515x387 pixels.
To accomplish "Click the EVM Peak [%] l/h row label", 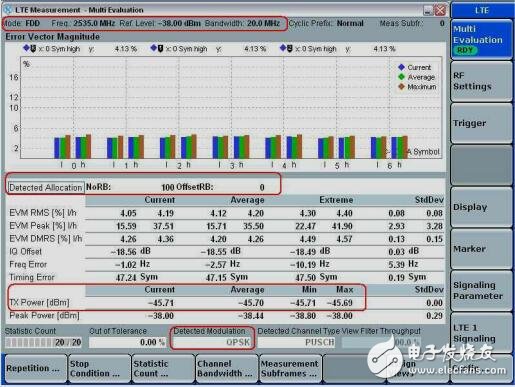I will point(43,226).
